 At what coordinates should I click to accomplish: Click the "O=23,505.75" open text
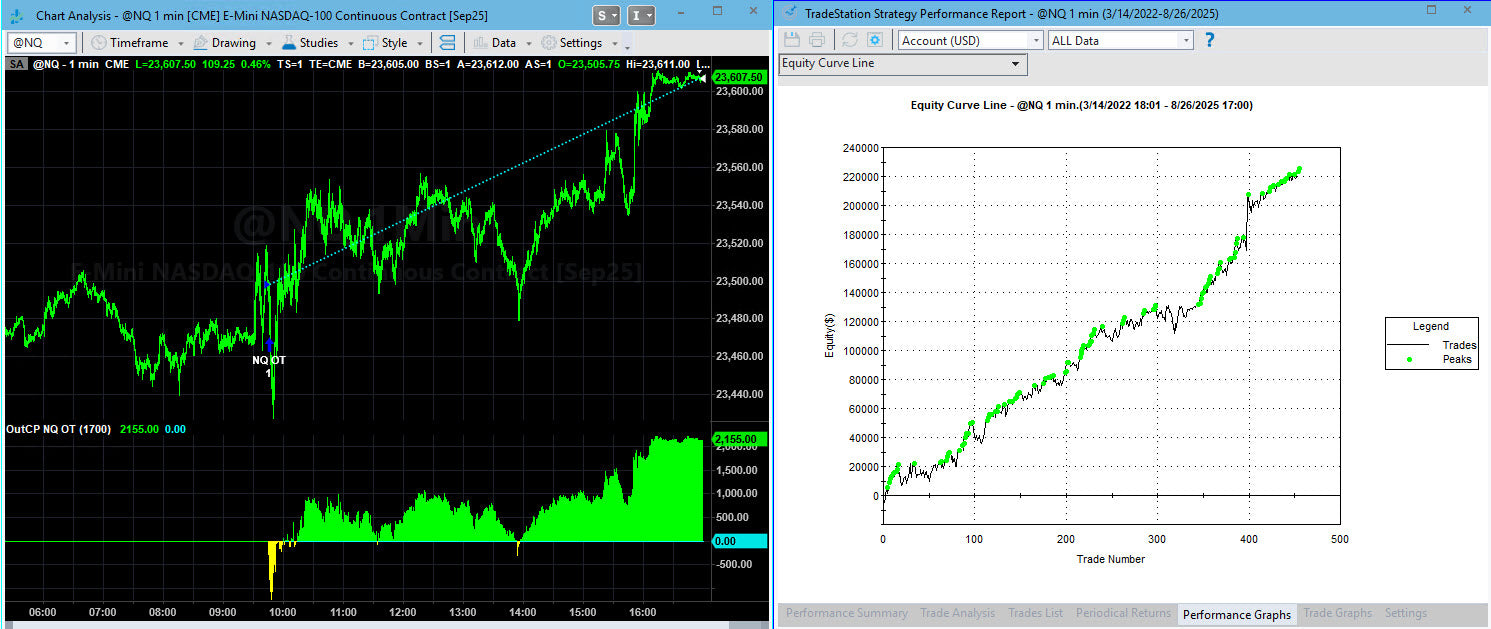coord(590,64)
